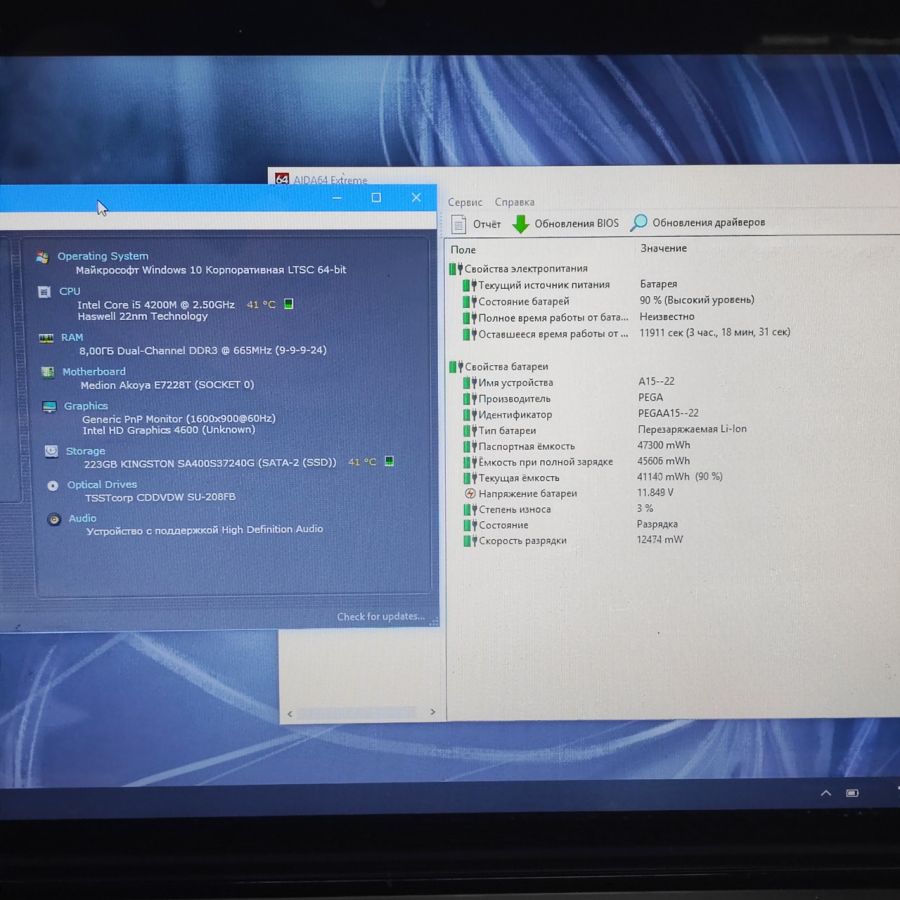
Task: Open the Graphics section link
Action: pyautogui.click(x=86, y=406)
